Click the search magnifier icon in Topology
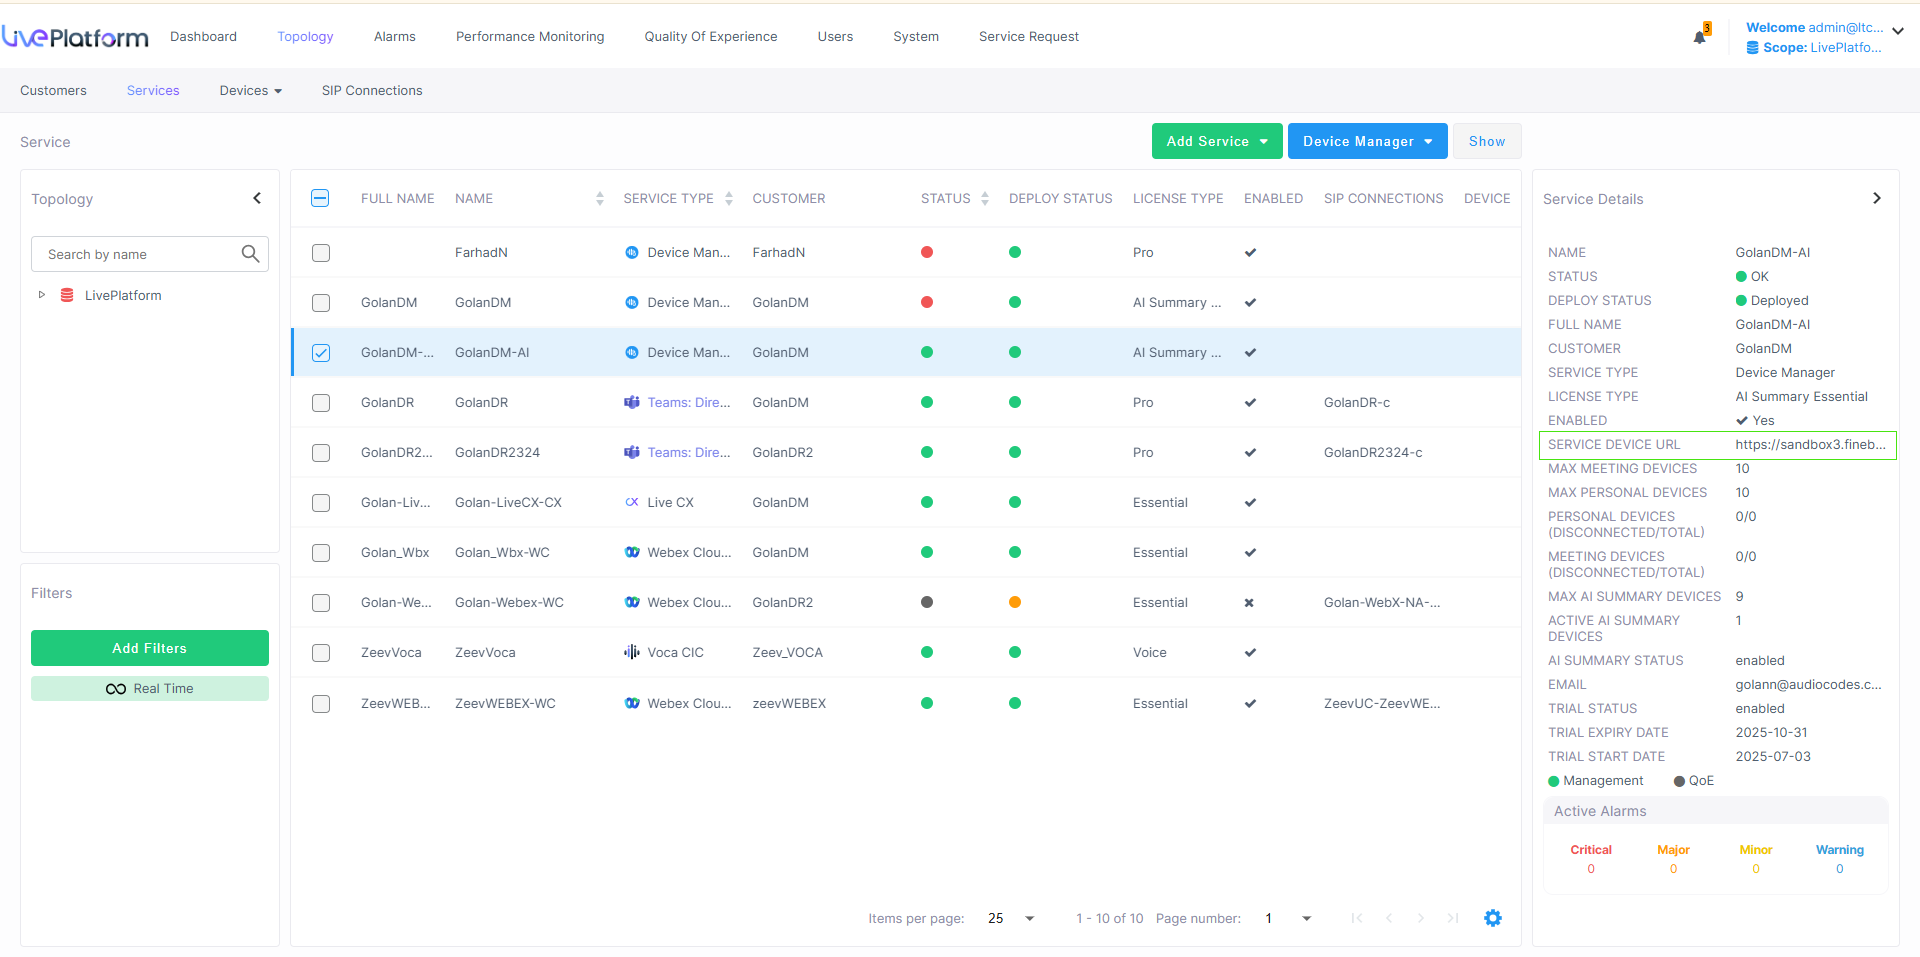 pyautogui.click(x=250, y=254)
